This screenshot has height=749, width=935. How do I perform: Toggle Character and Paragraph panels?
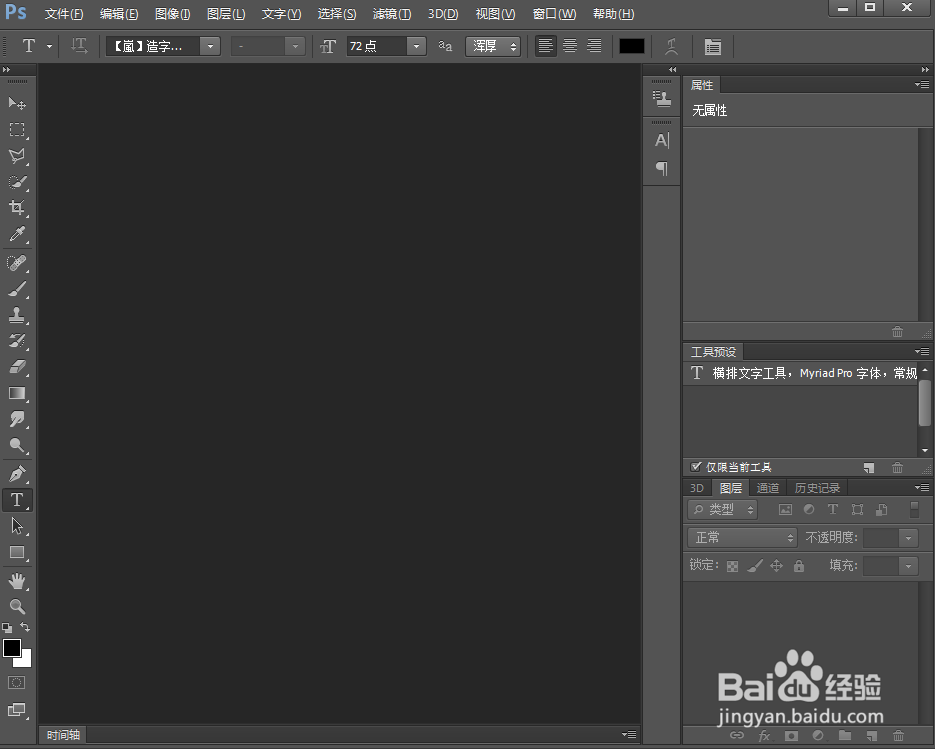coord(713,46)
